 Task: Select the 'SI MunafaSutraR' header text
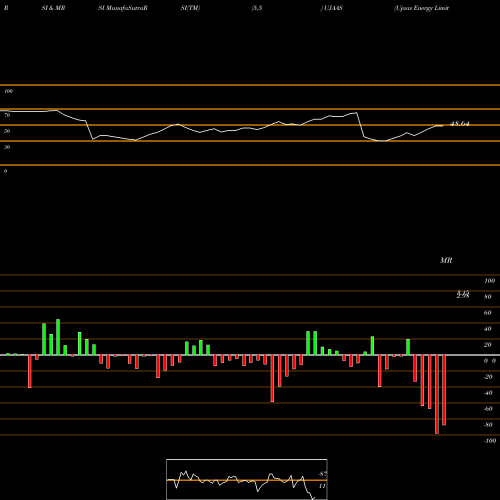123,8
